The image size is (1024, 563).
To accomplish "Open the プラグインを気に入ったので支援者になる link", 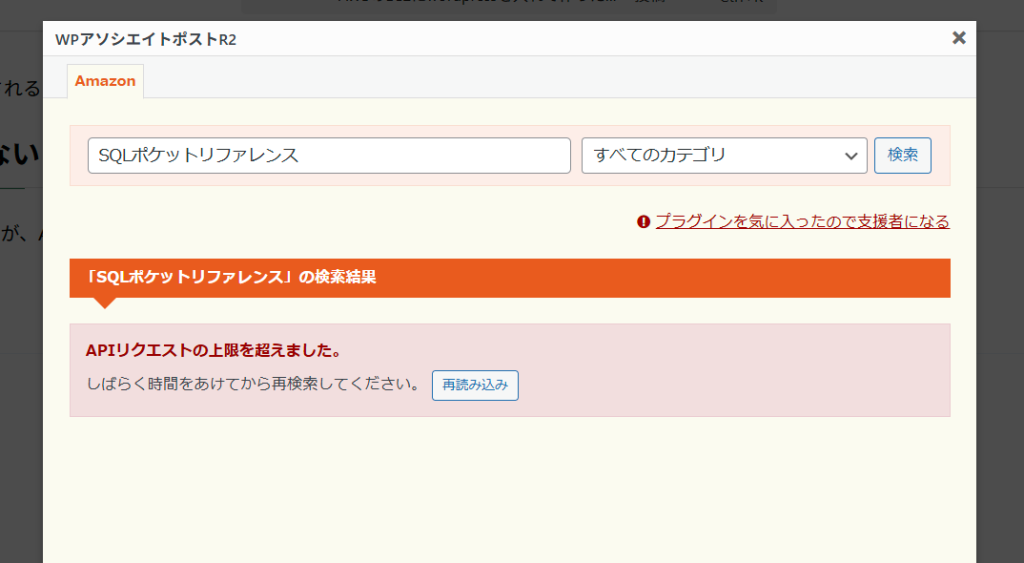I will [x=803, y=221].
